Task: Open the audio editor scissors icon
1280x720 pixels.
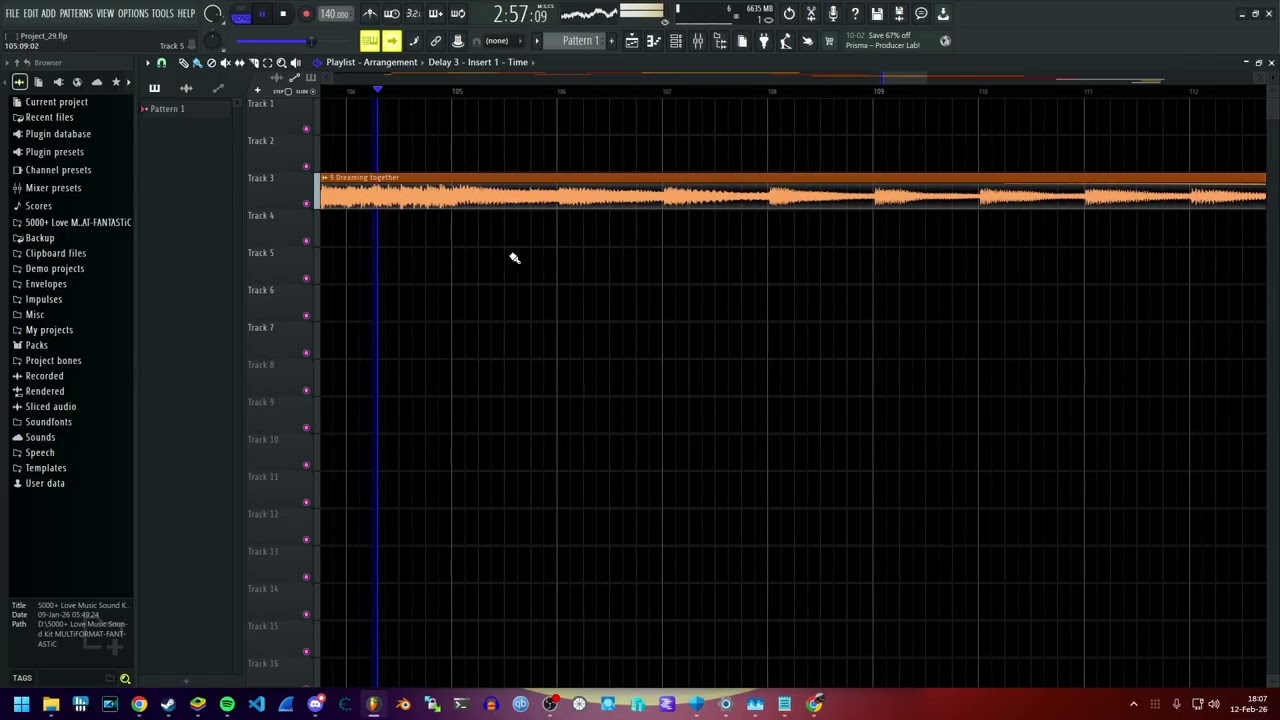Action: coord(811,14)
